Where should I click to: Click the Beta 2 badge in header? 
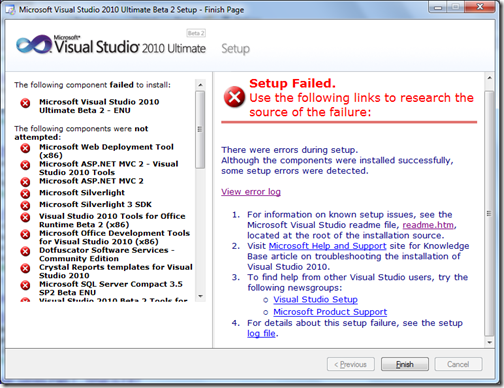click(196, 33)
